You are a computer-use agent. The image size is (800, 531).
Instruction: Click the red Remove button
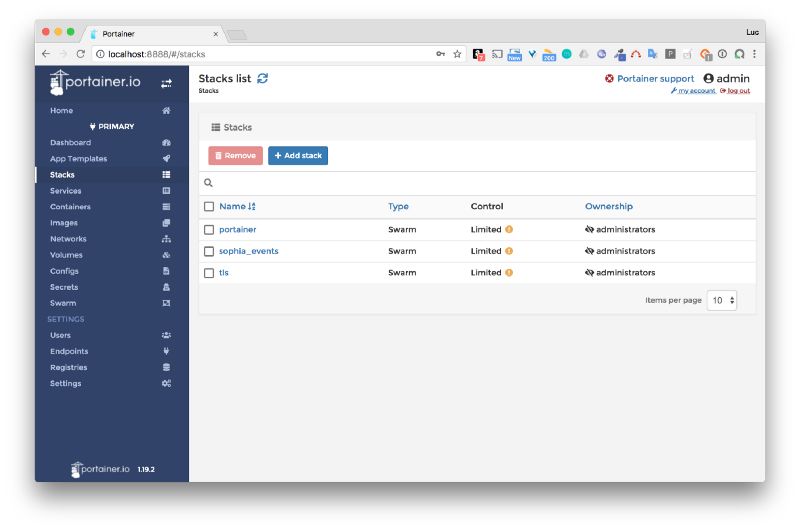(235, 156)
